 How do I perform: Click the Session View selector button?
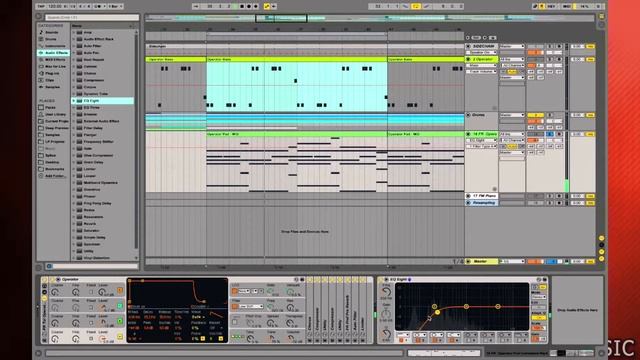point(602,24)
